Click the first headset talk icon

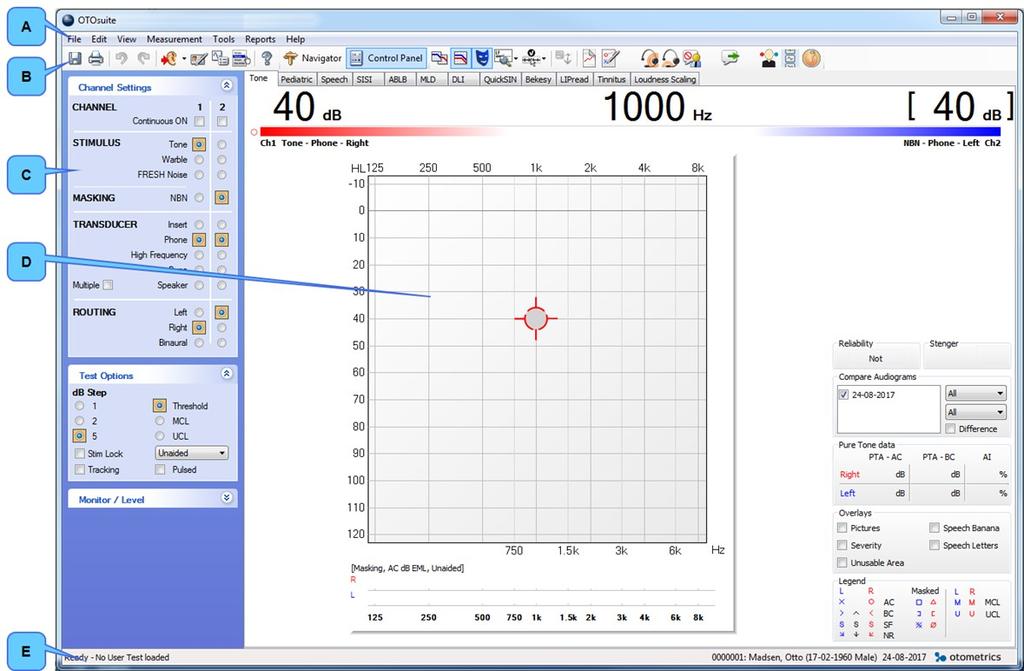(650, 59)
